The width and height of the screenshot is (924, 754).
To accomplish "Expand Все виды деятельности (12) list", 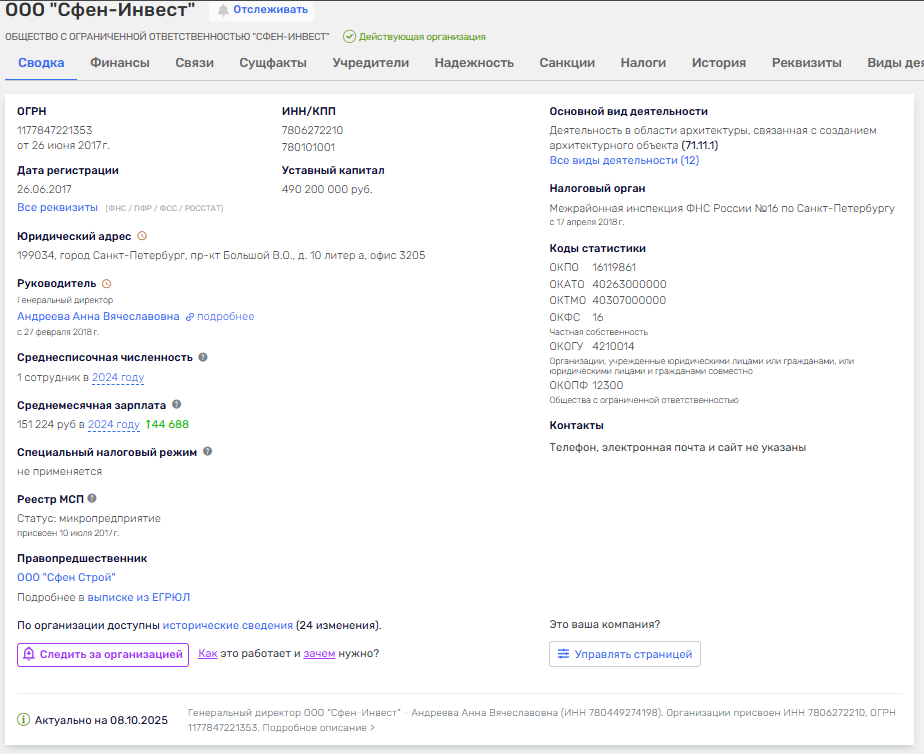I will coord(624,160).
